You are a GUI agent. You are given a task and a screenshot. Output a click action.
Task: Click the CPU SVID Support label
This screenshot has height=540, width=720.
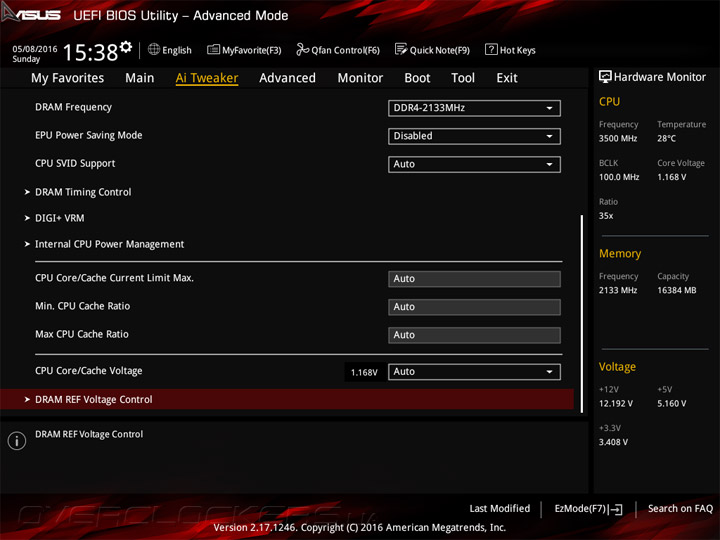click(75, 163)
